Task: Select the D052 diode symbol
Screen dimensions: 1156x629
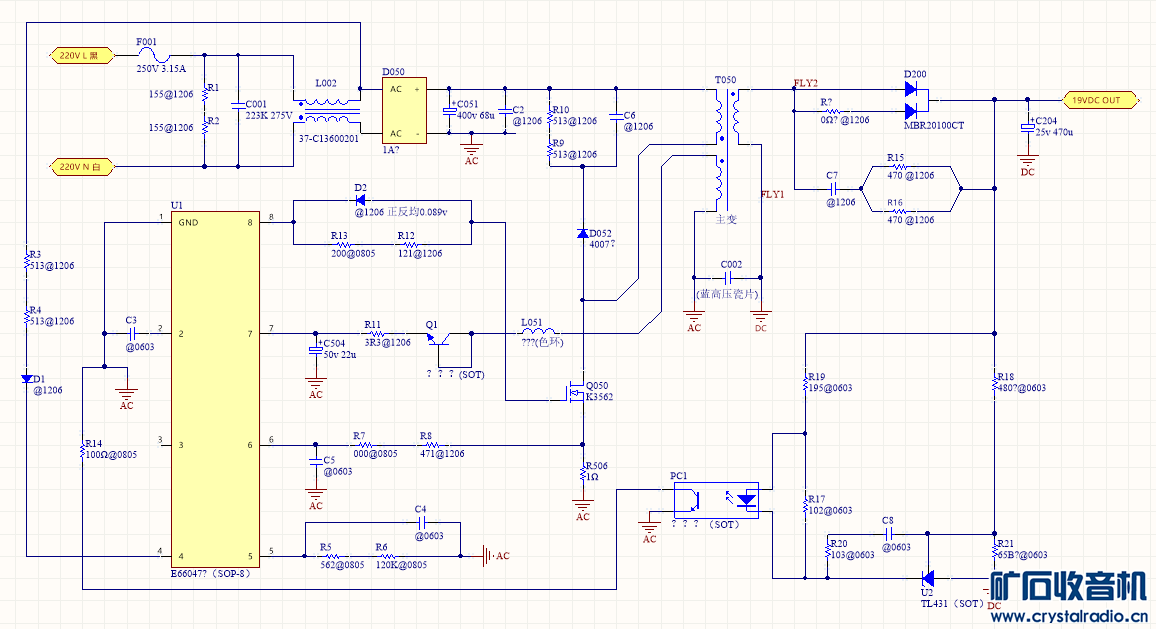Action: point(582,234)
